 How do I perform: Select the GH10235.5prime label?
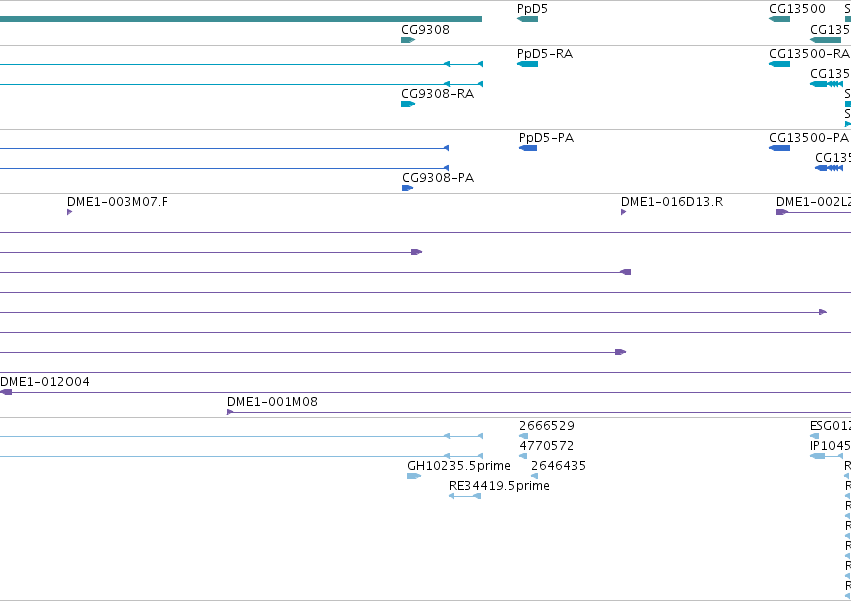point(459,465)
